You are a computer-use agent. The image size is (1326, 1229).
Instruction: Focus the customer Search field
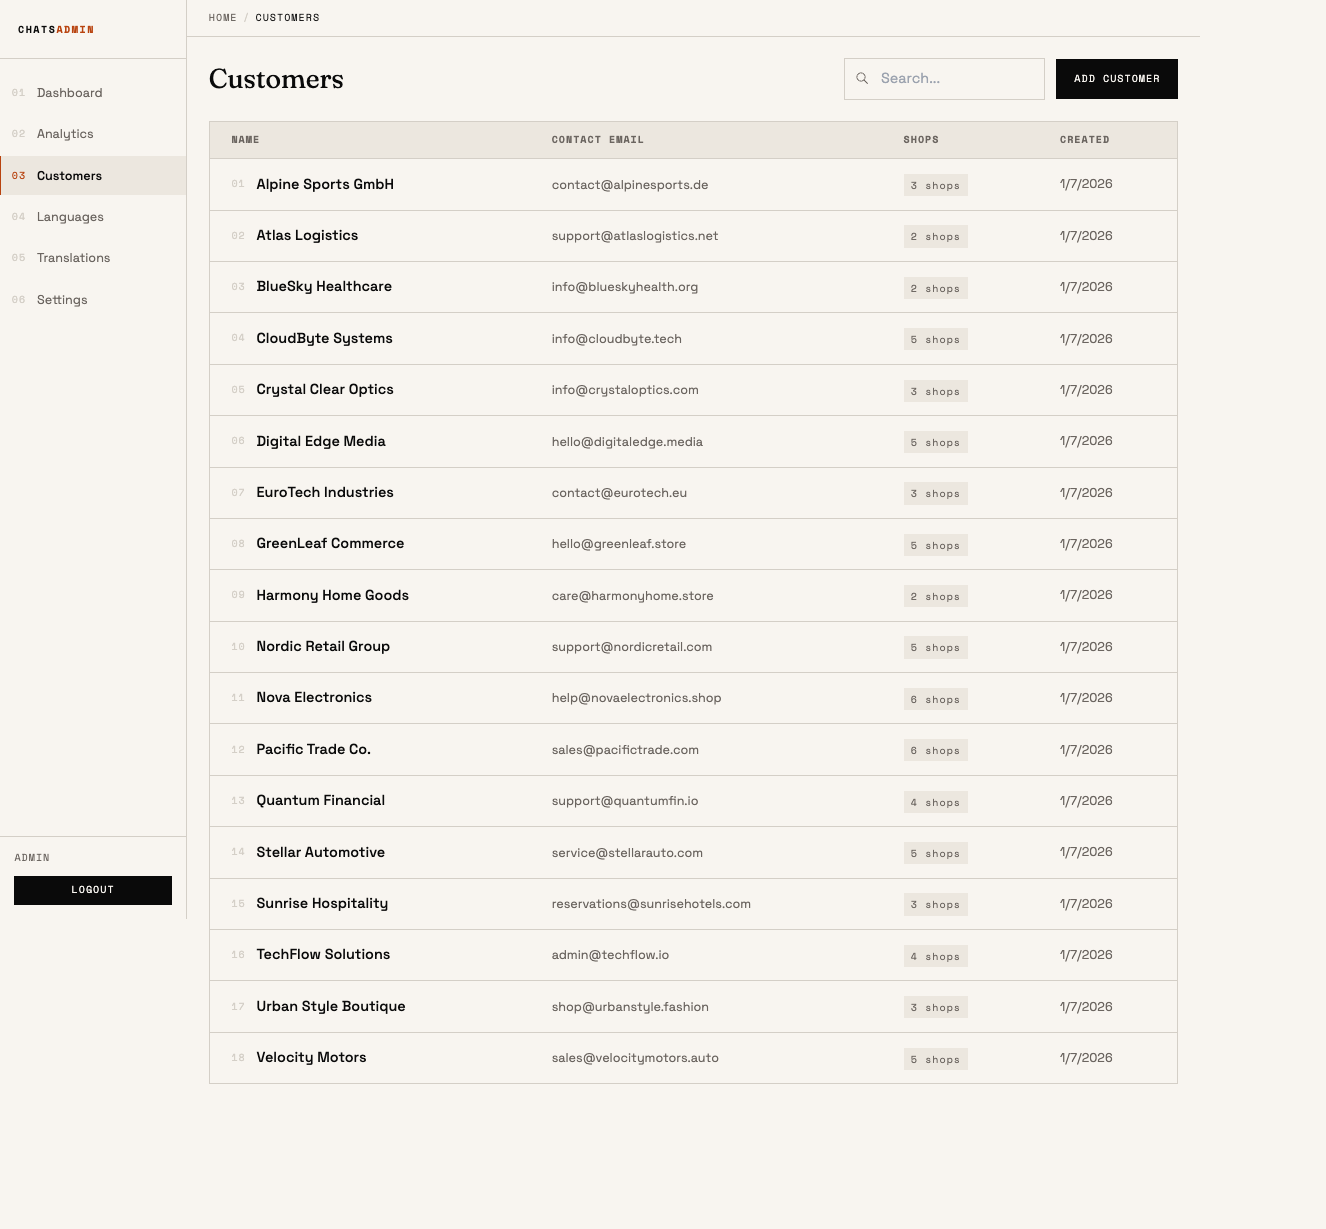click(955, 79)
